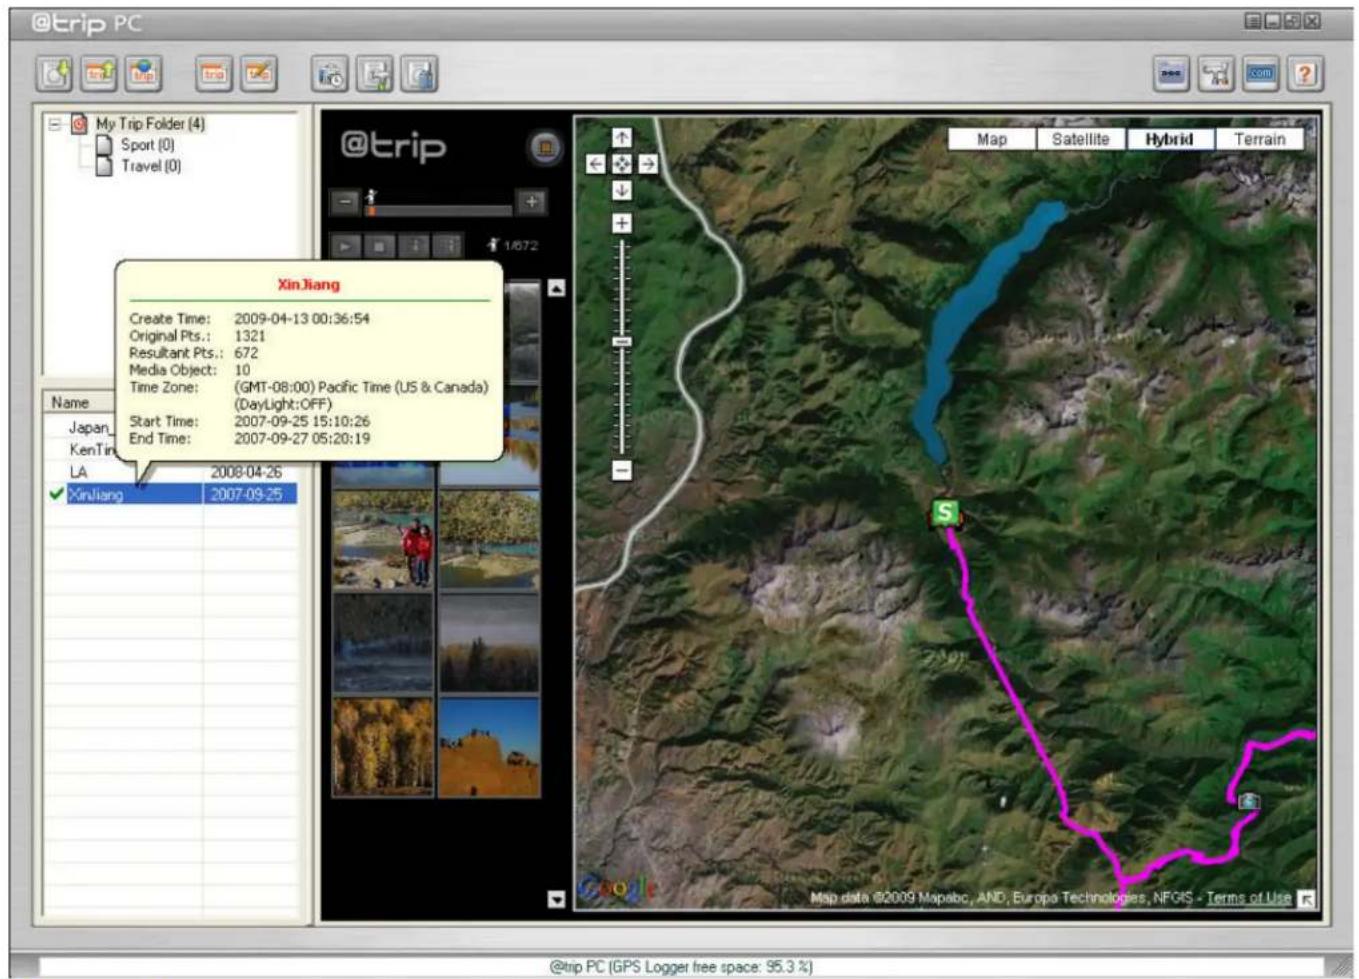Click the map corner arrow beside Terms of Use

1306,899
